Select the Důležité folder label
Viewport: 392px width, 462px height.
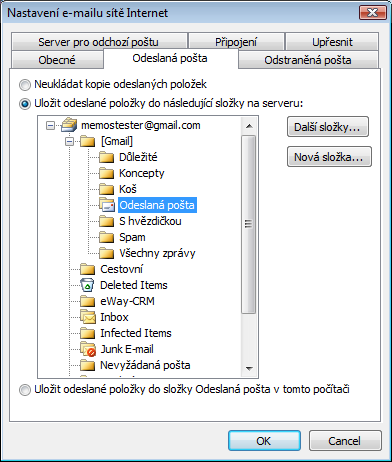[138, 157]
